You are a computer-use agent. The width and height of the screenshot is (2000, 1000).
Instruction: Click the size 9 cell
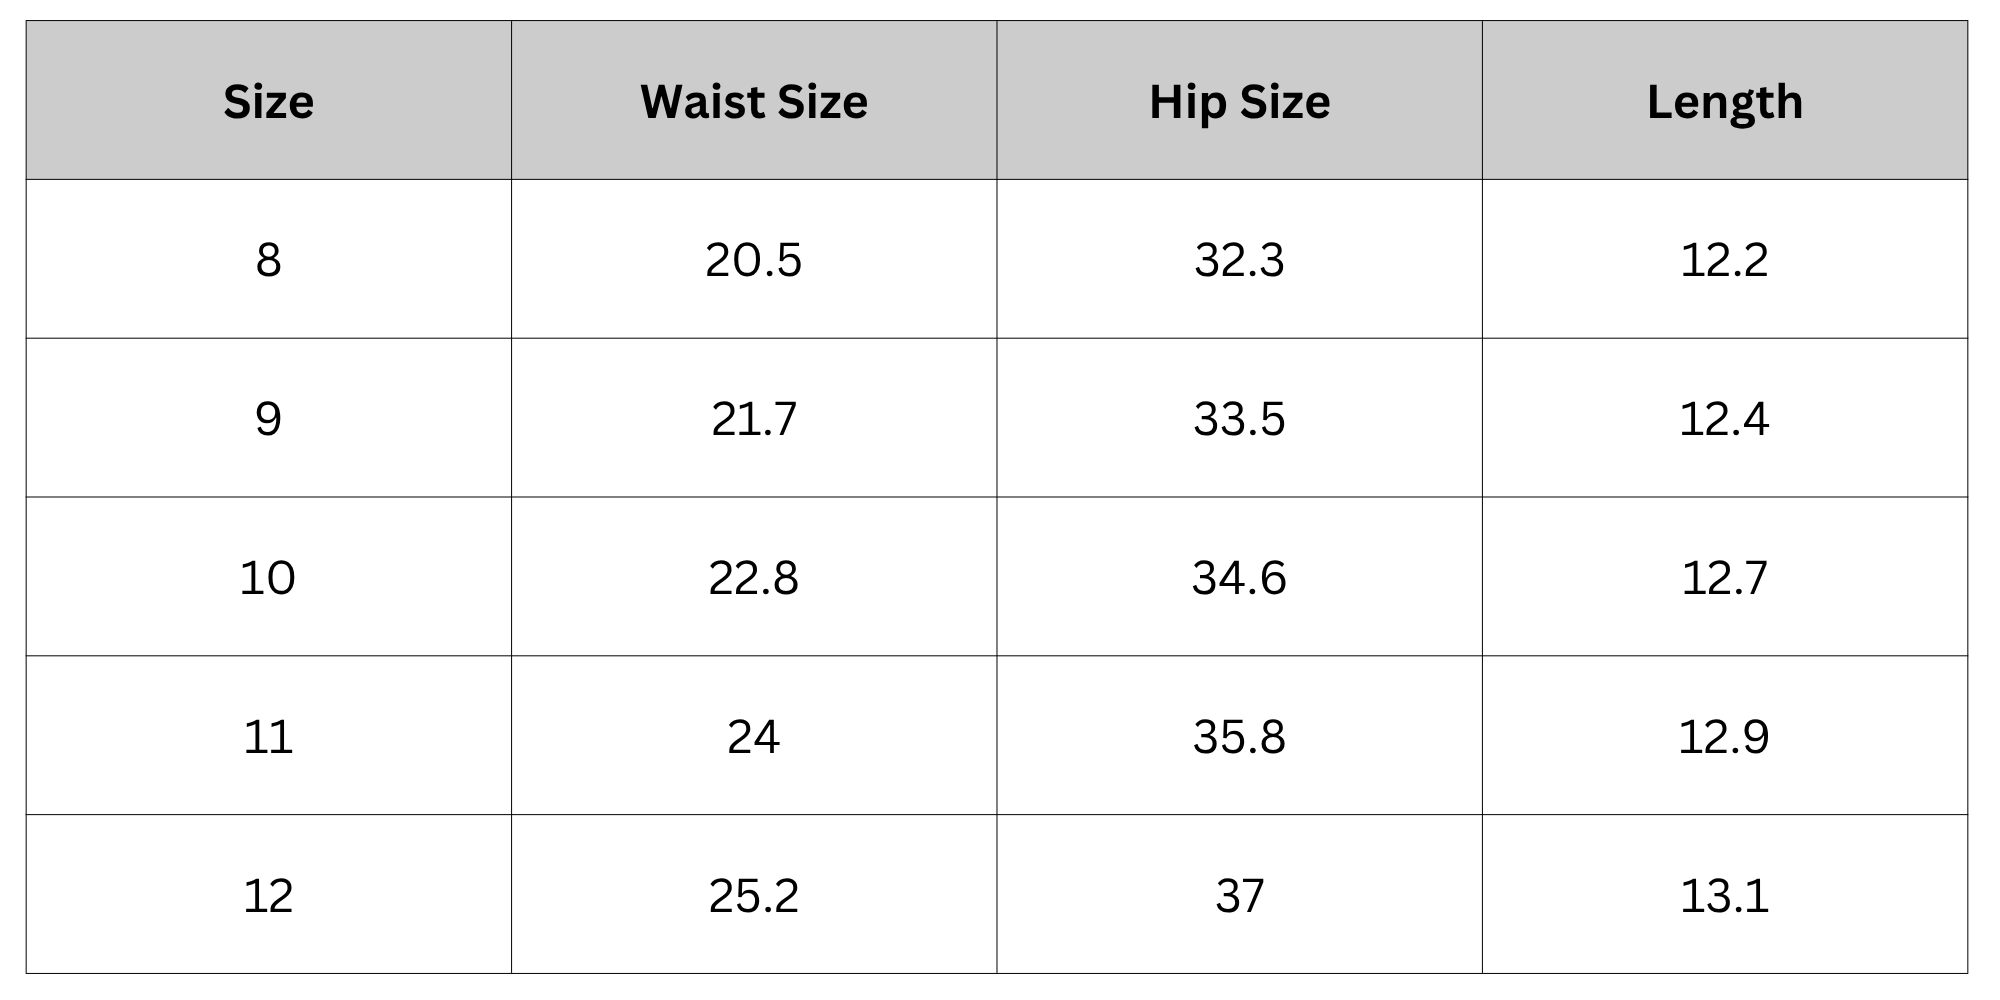coord(268,418)
